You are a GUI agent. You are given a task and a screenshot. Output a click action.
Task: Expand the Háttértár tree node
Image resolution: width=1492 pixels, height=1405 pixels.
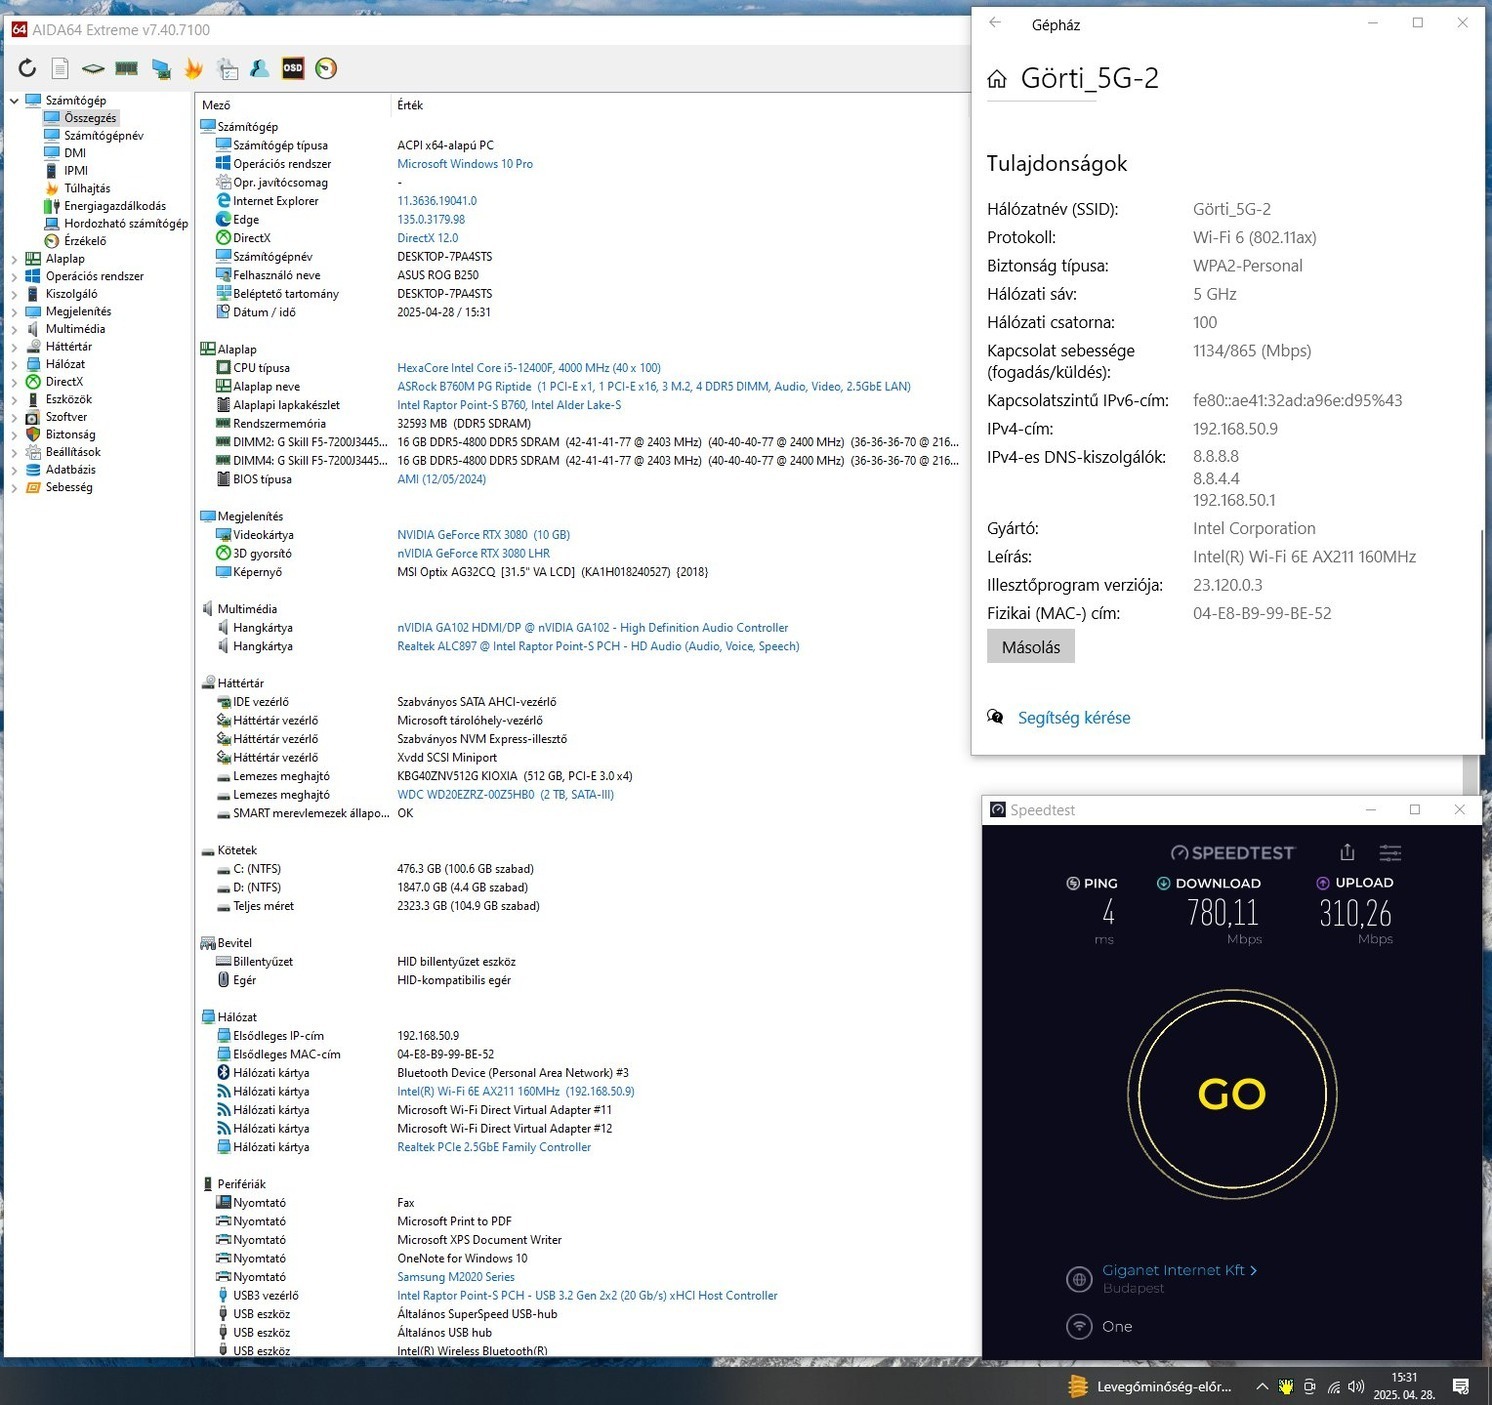pos(14,347)
